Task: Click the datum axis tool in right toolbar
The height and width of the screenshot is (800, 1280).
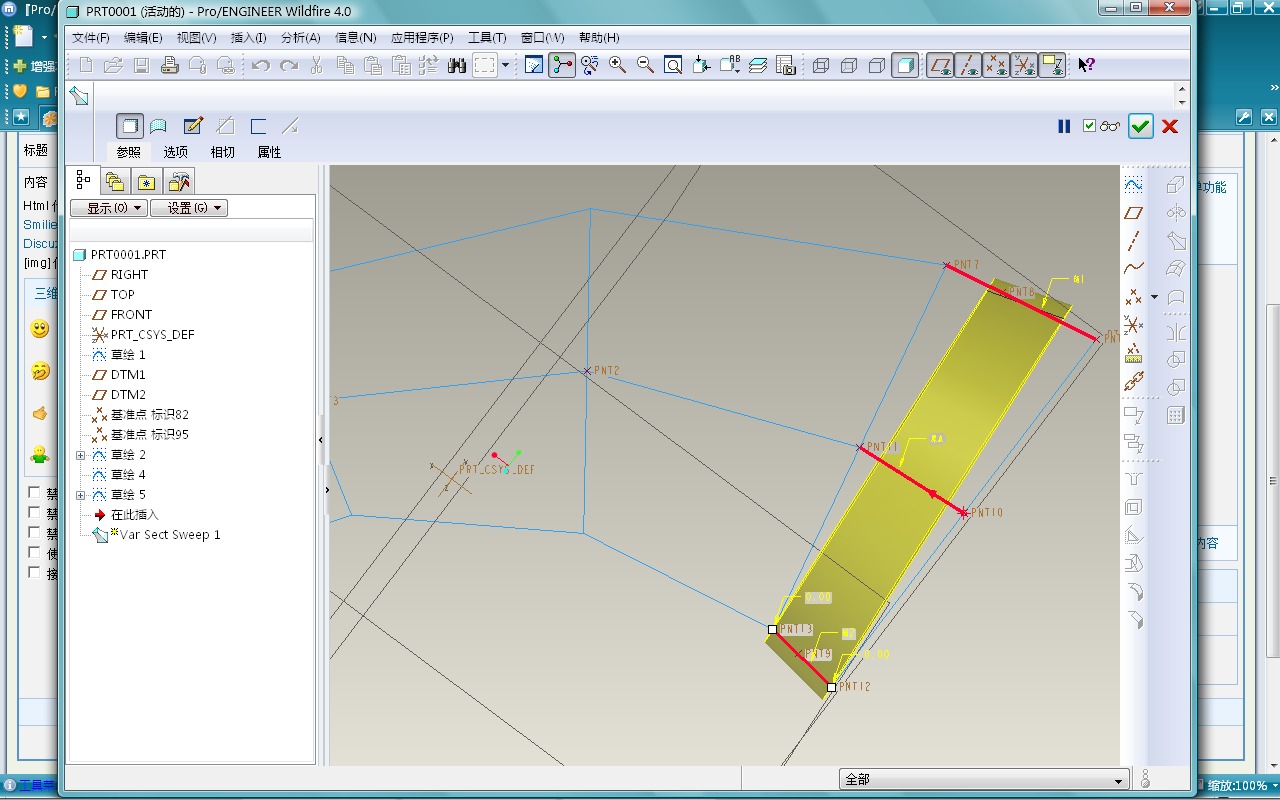Action: [x=1133, y=241]
